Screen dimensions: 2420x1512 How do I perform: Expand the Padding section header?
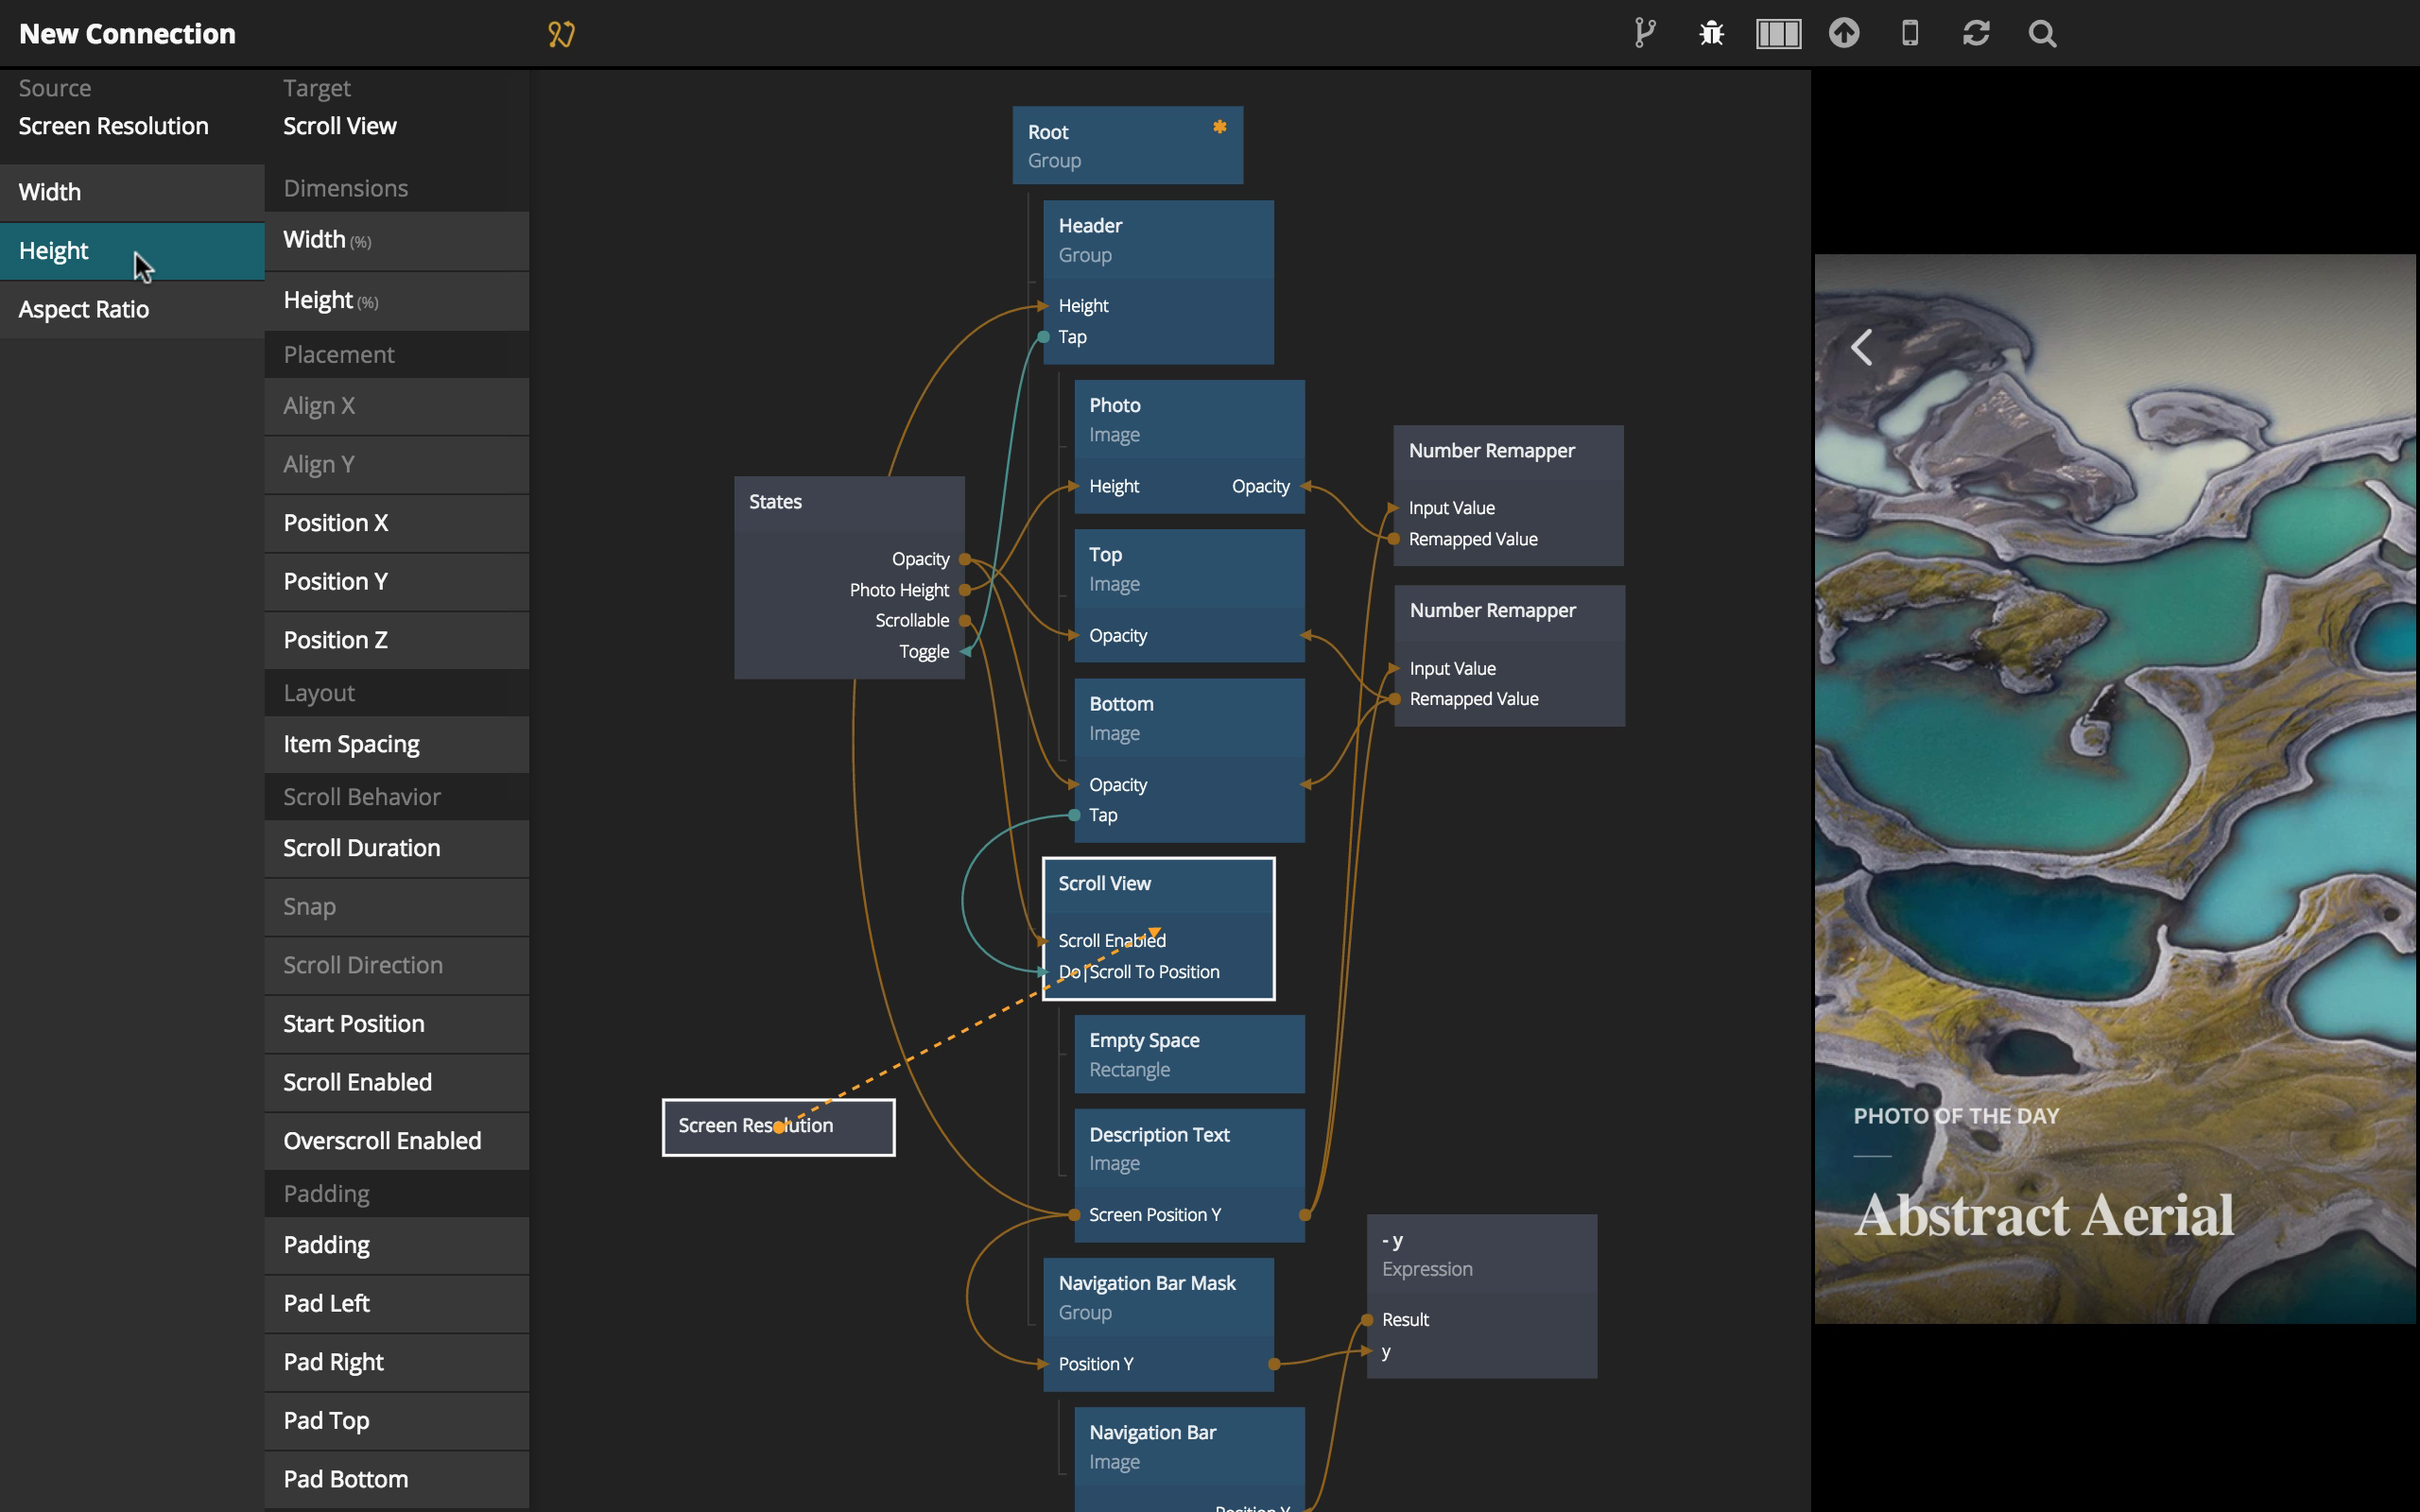(x=326, y=1192)
